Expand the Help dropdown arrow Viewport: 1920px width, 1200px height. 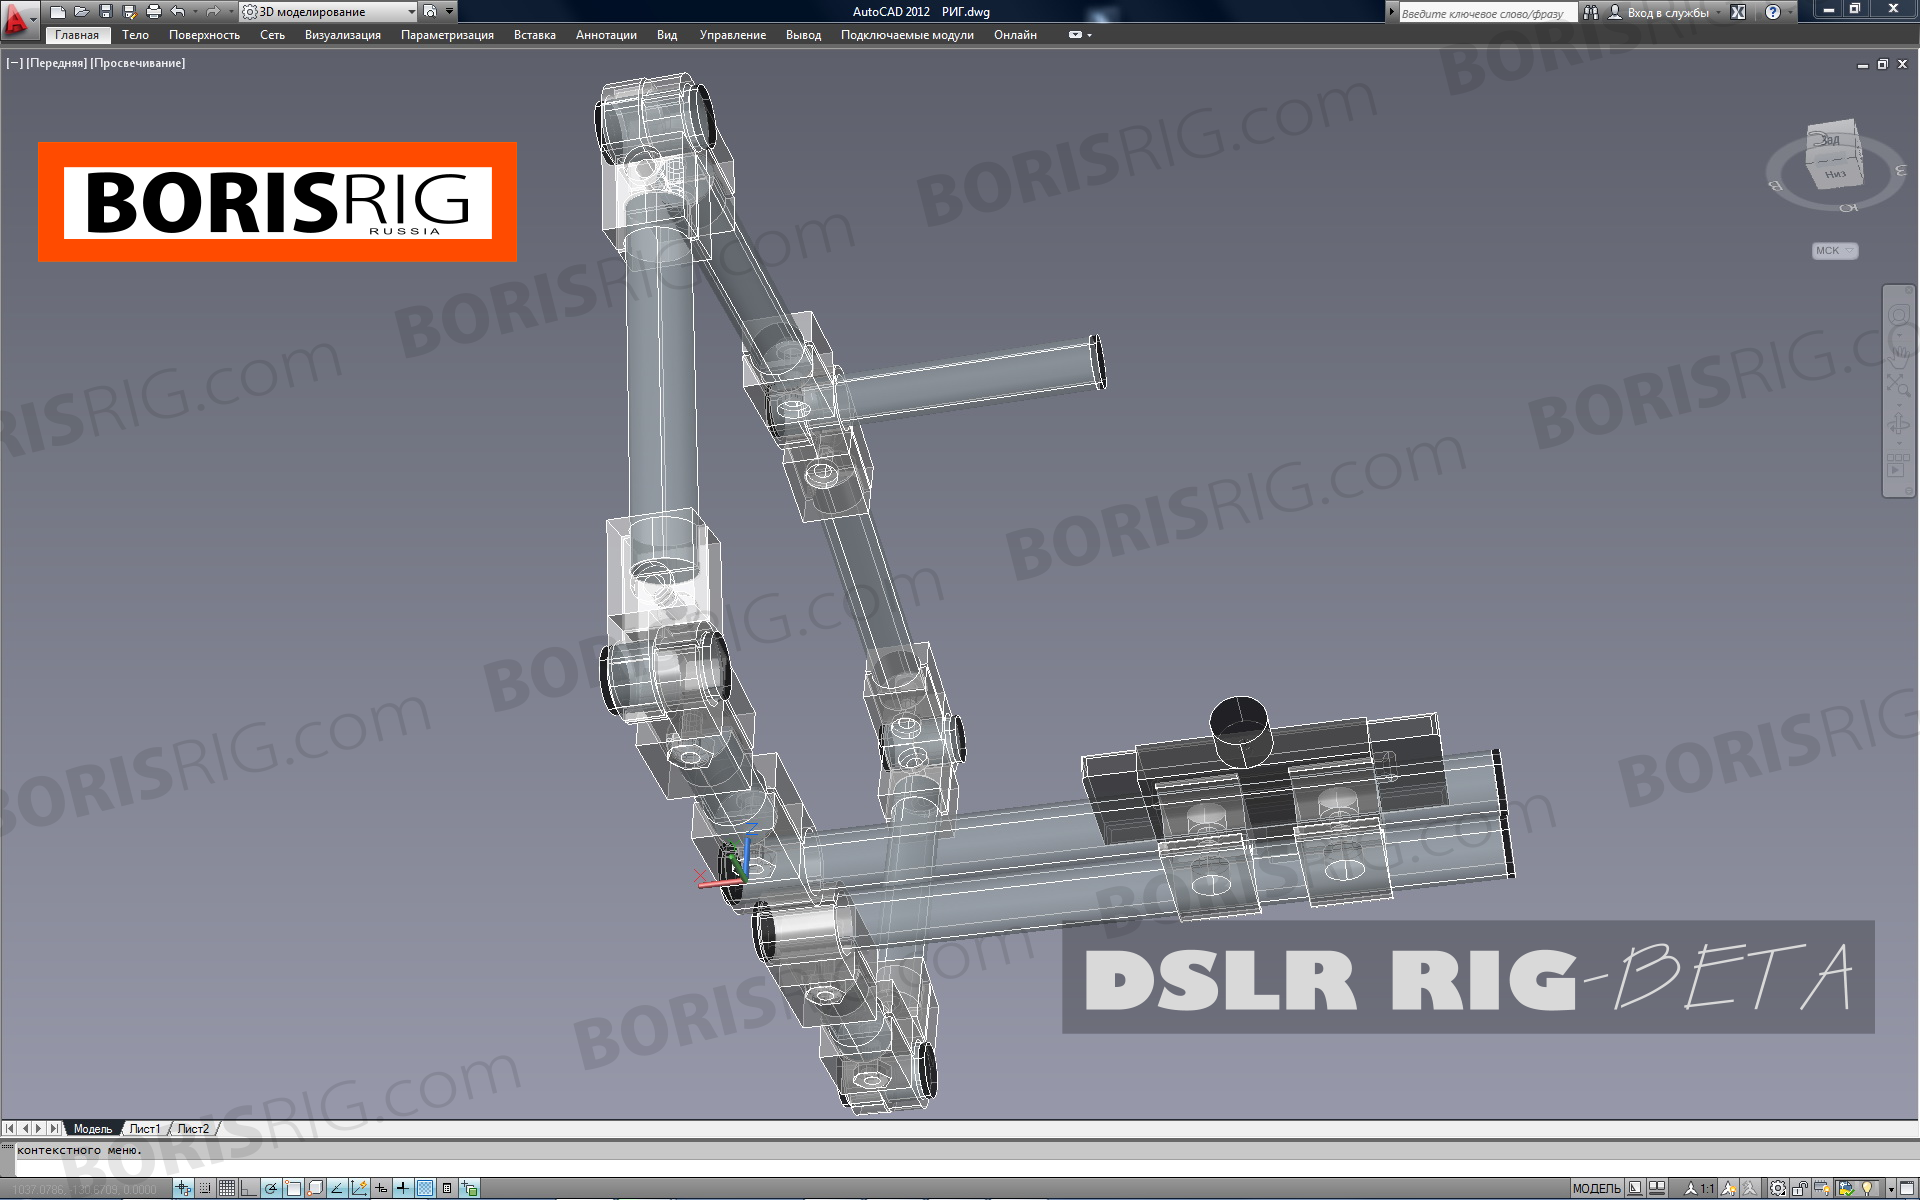1790,13
